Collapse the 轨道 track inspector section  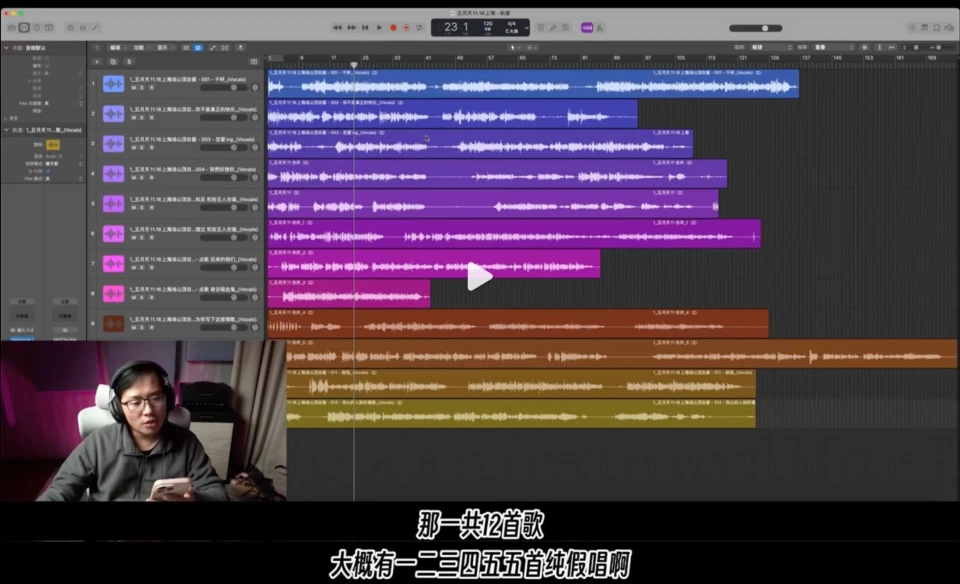(6, 129)
